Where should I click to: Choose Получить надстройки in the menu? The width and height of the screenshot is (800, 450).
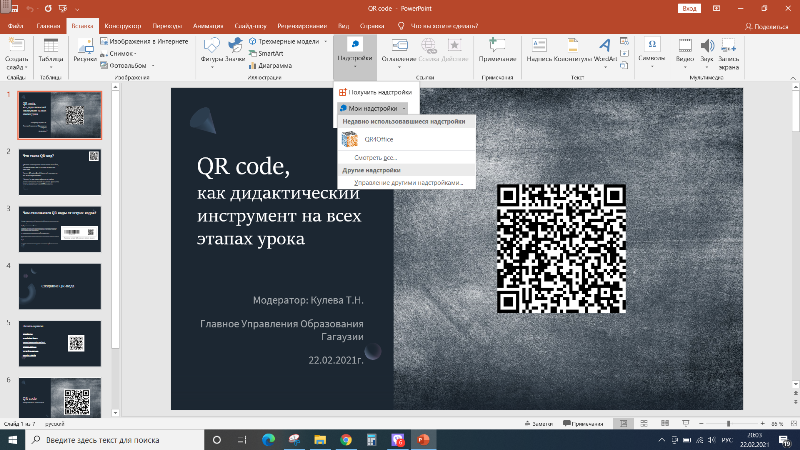[x=376, y=92]
